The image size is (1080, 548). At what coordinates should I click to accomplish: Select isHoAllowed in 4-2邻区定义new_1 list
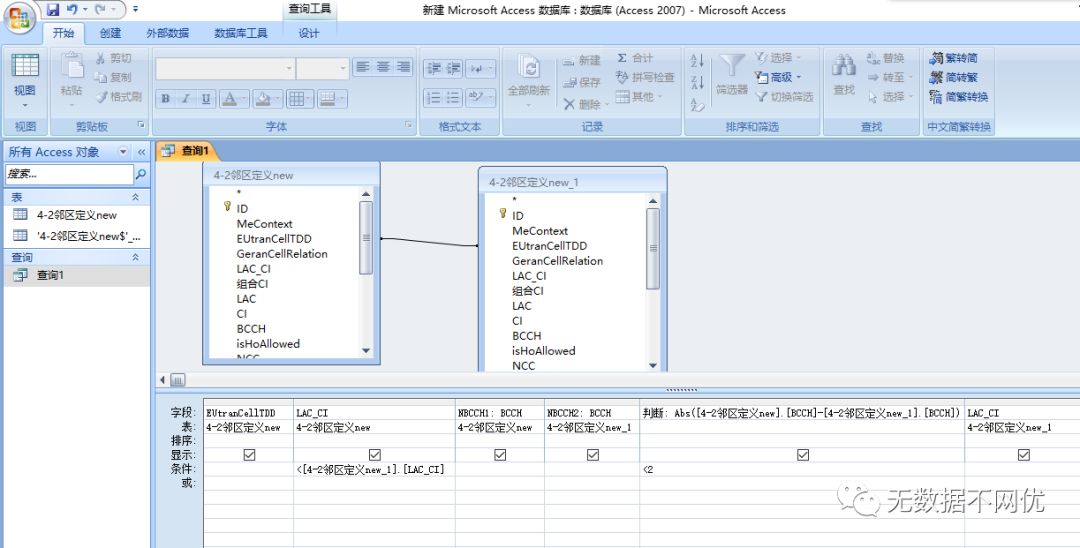tap(543, 350)
